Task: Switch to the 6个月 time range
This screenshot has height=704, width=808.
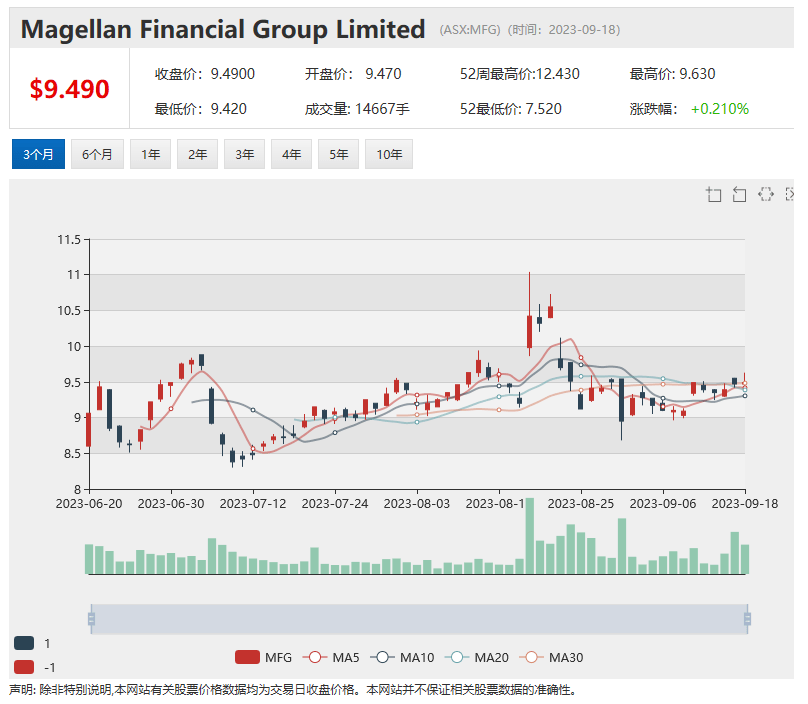Action: 97,154
